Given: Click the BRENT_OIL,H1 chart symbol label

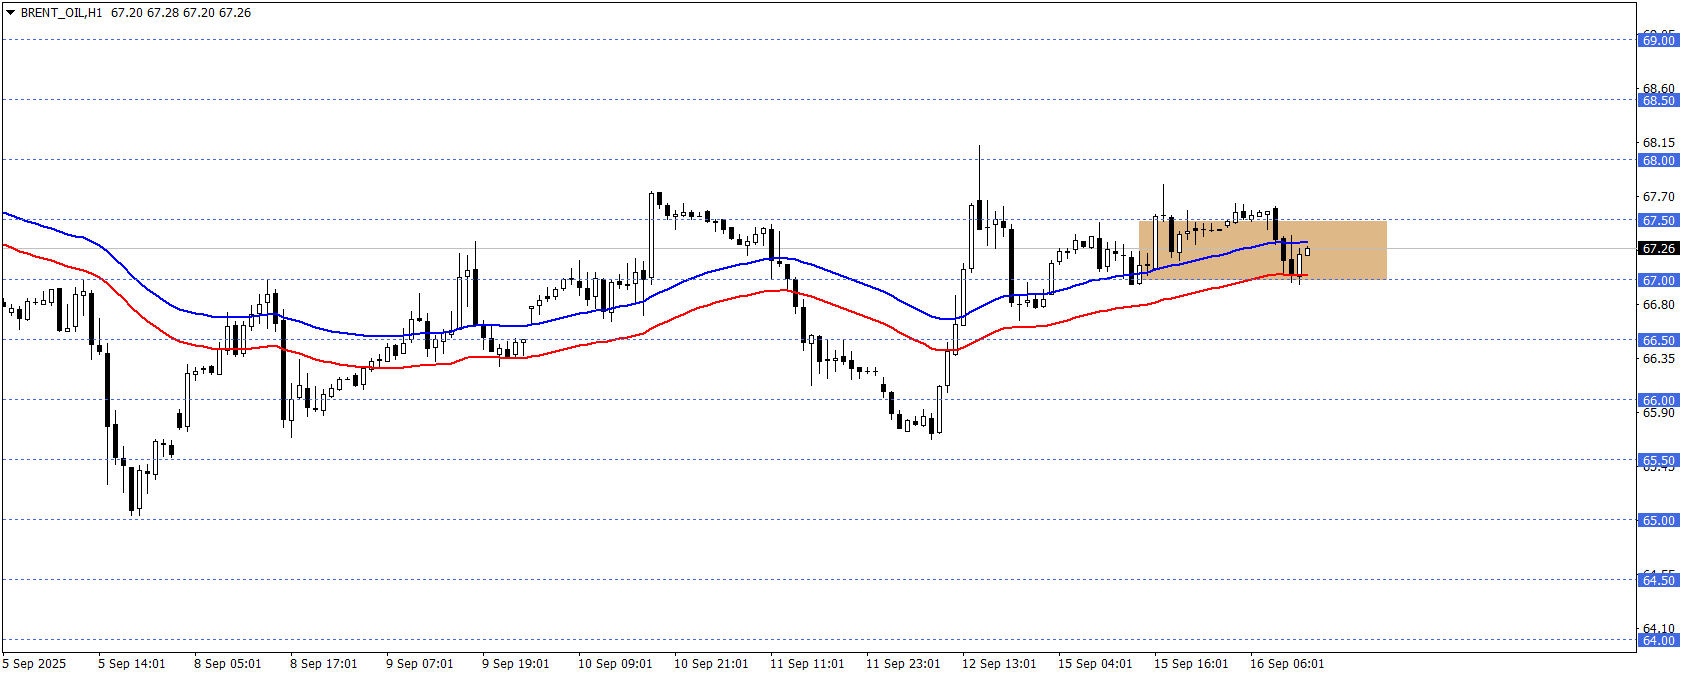Looking at the screenshot, I should click(61, 13).
